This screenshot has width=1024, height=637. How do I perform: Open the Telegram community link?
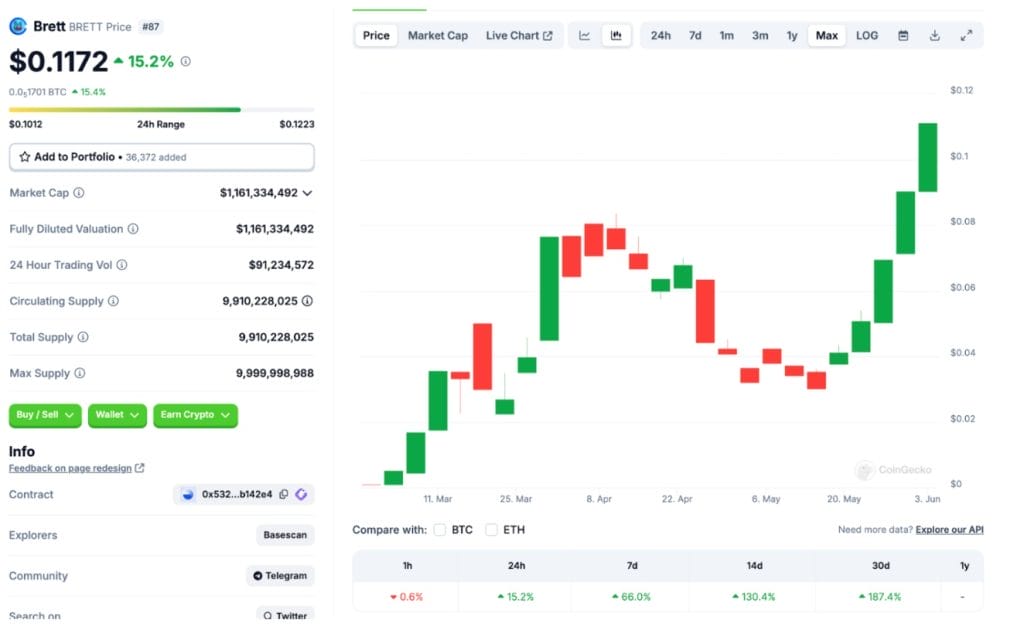[280, 576]
